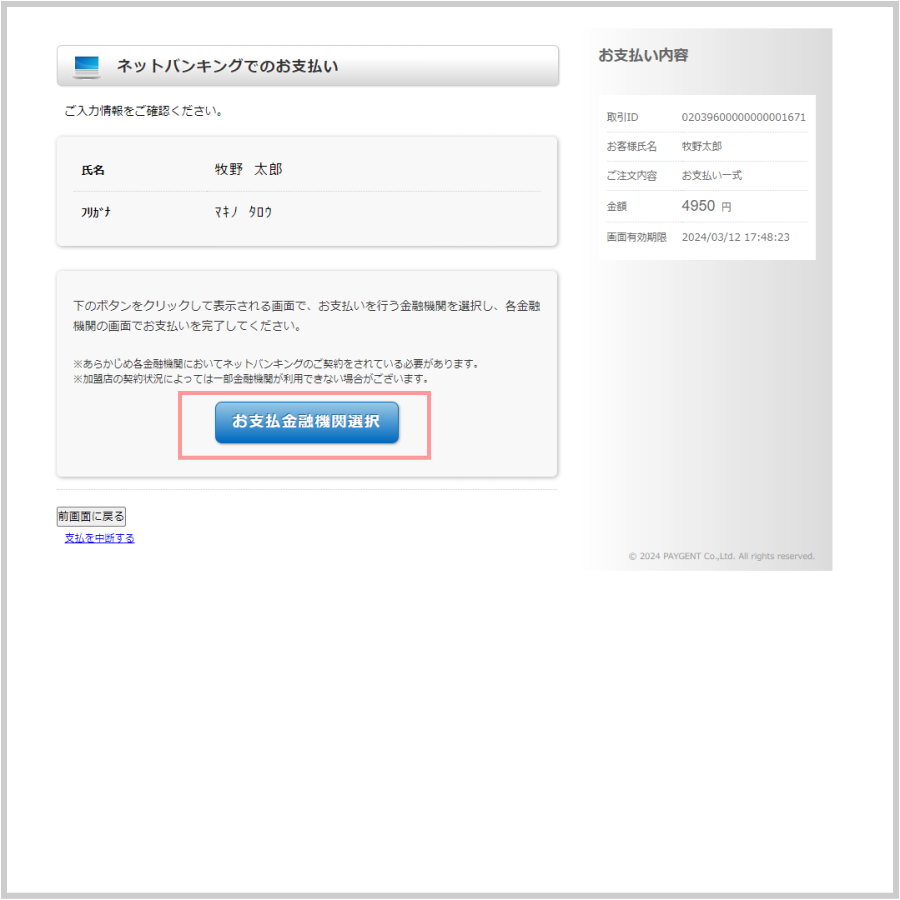Click the note beginning ※あらかじめ各金融機関
The height and width of the screenshot is (900, 900).
[x=276, y=364]
